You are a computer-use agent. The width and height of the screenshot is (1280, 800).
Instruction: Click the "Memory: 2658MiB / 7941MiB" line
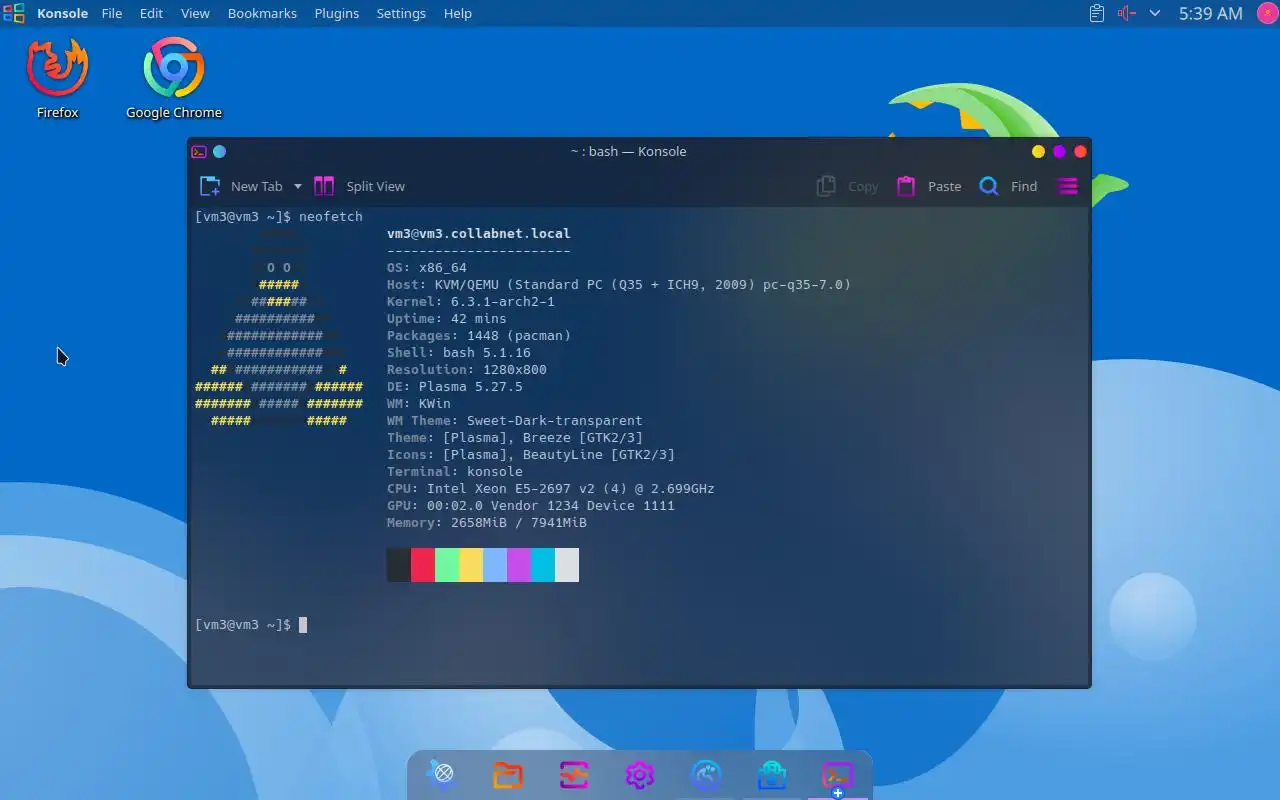coord(487,523)
